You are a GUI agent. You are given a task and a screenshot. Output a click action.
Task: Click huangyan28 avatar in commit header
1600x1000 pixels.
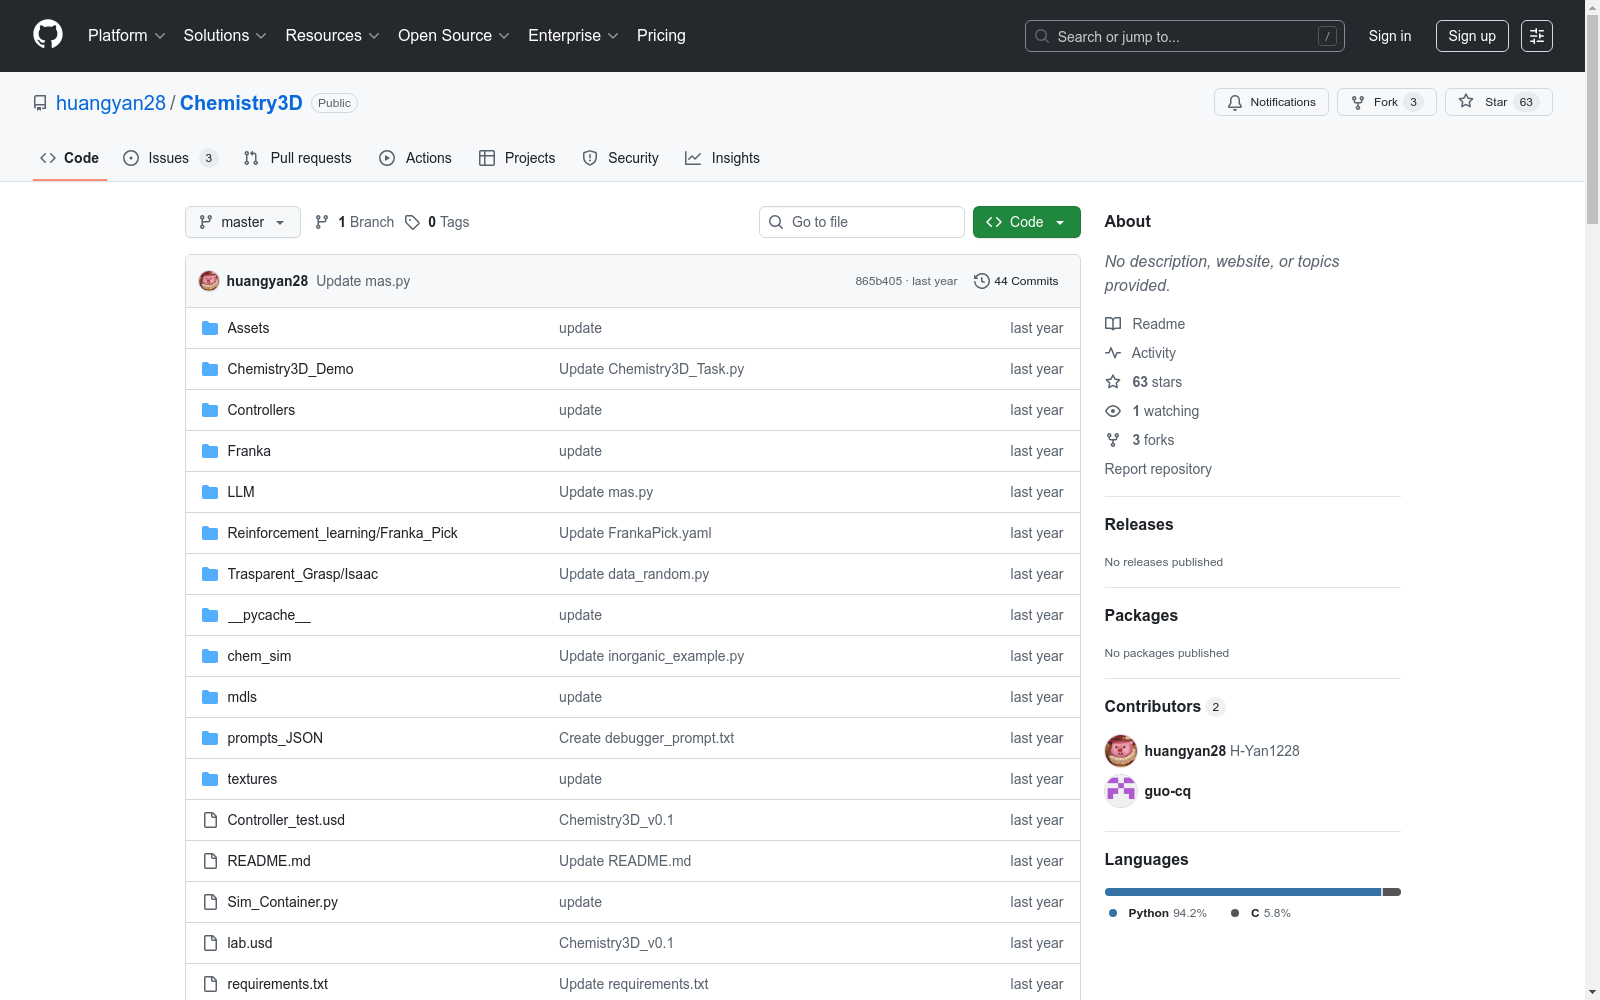tap(209, 281)
